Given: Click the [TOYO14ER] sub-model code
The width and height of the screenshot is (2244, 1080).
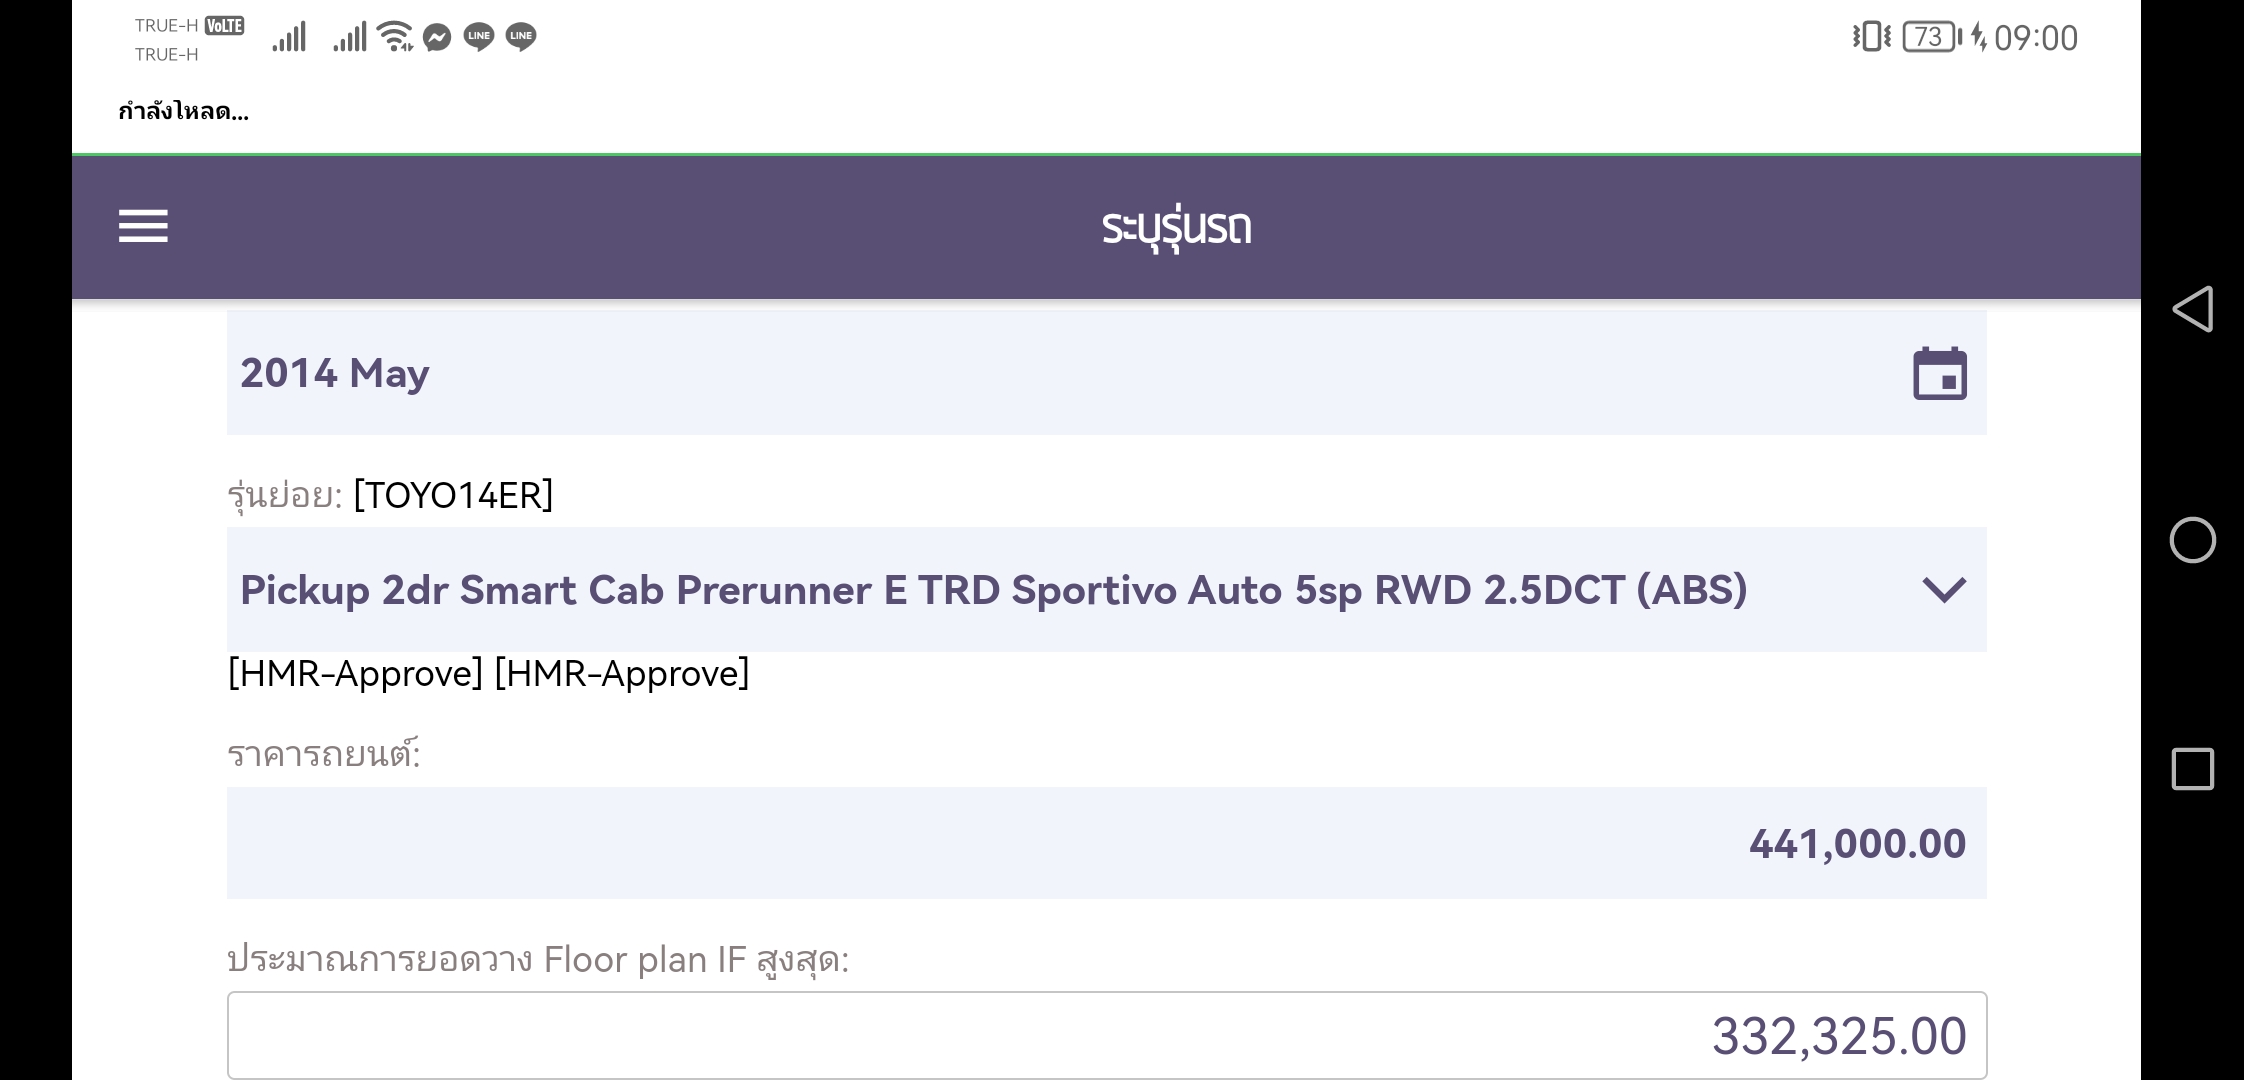Looking at the screenshot, I should point(453,495).
